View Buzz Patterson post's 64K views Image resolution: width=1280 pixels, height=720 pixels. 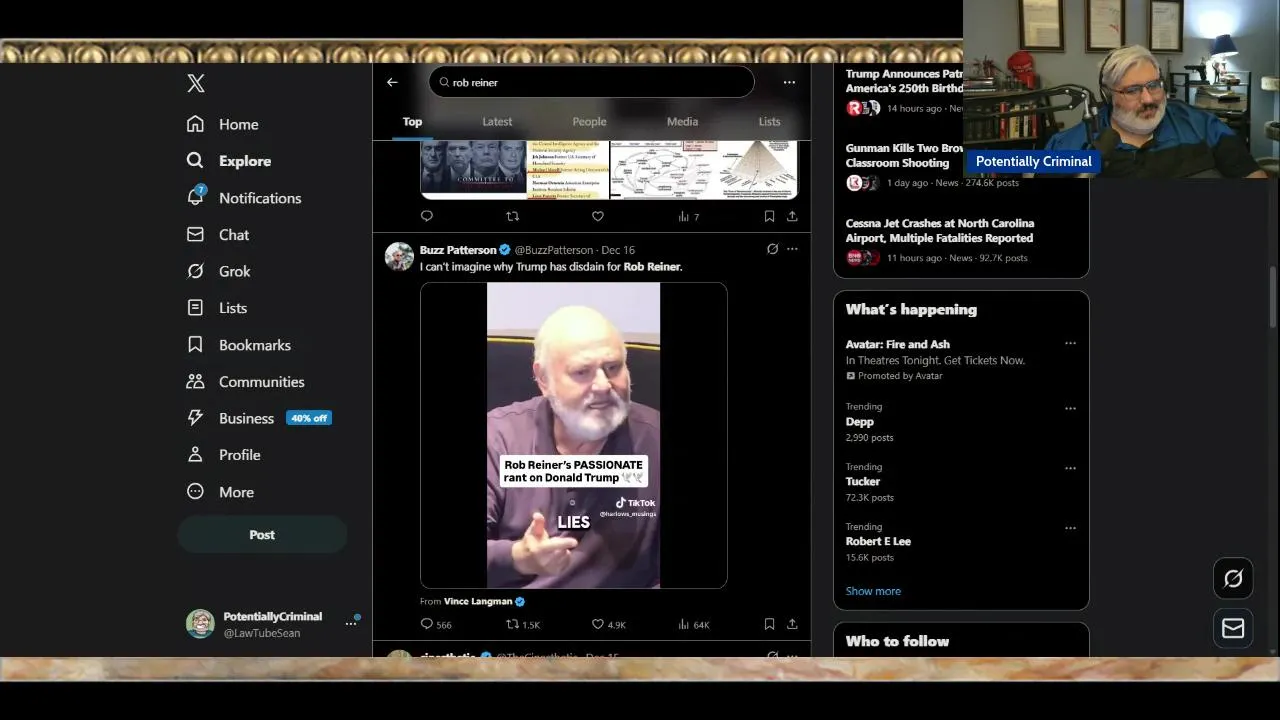point(693,624)
